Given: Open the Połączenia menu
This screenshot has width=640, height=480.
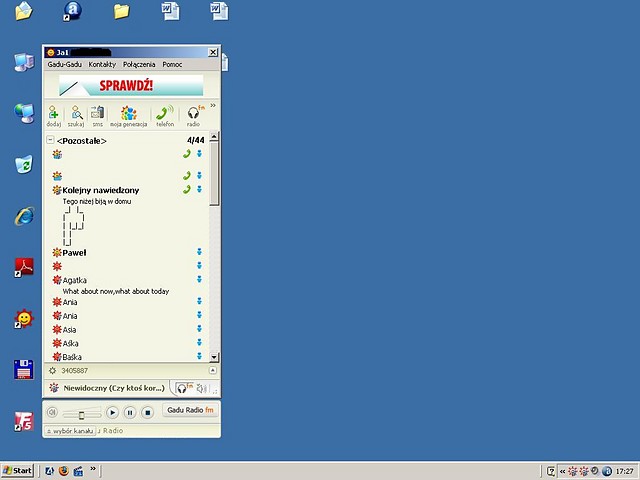Looking at the screenshot, I should click(139, 64).
